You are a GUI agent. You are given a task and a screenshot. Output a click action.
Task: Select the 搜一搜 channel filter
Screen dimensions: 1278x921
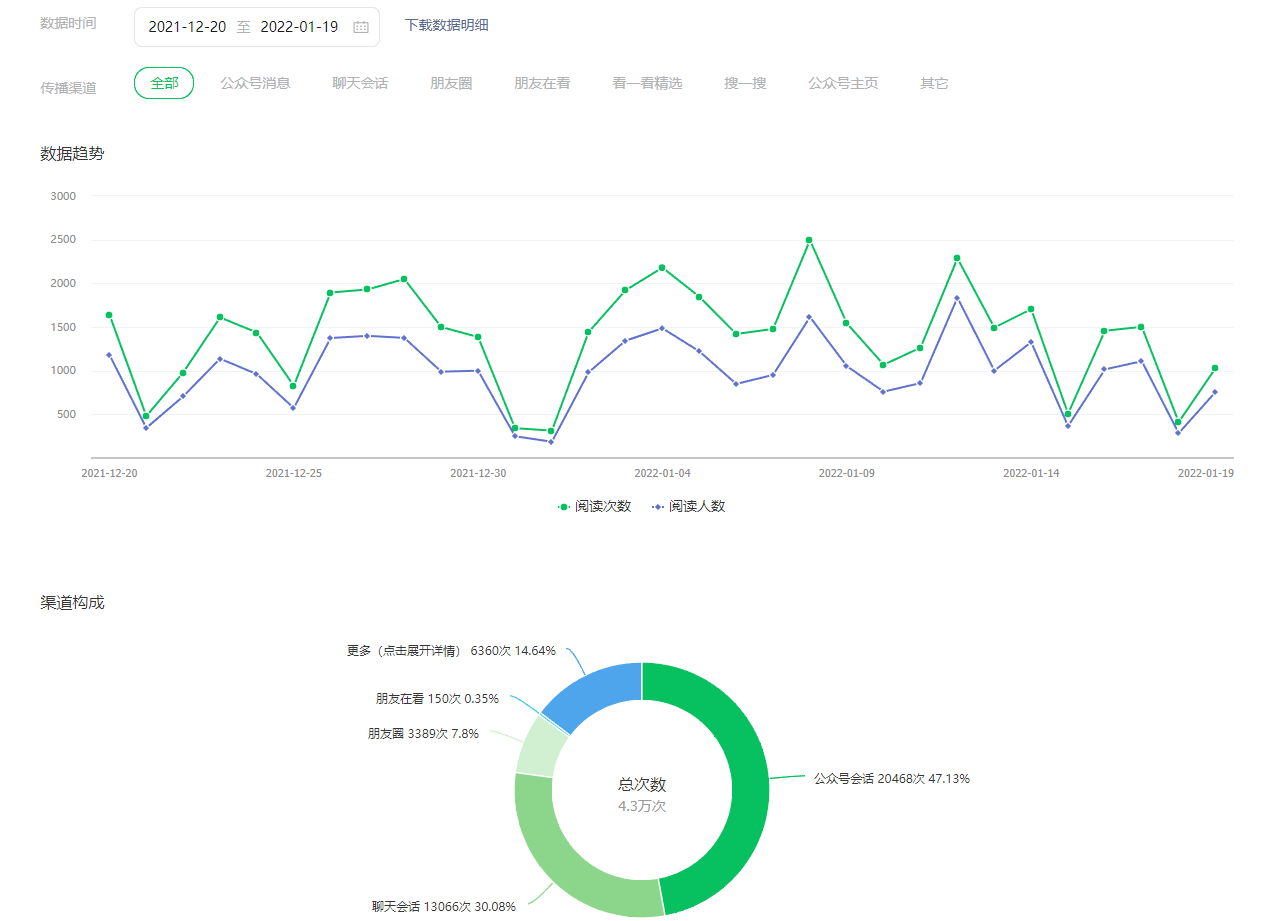(x=745, y=83)
